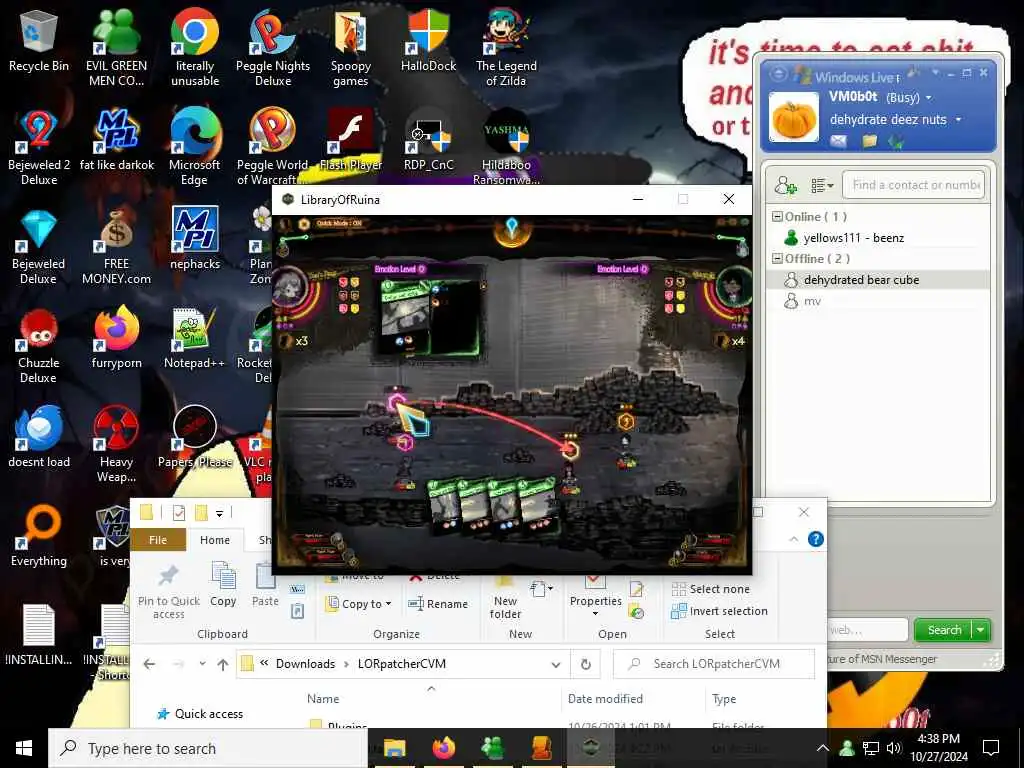Screen dimensions: 1024x768
Task: Open the nephacks desktop shortcut
Action: (195, 239)
